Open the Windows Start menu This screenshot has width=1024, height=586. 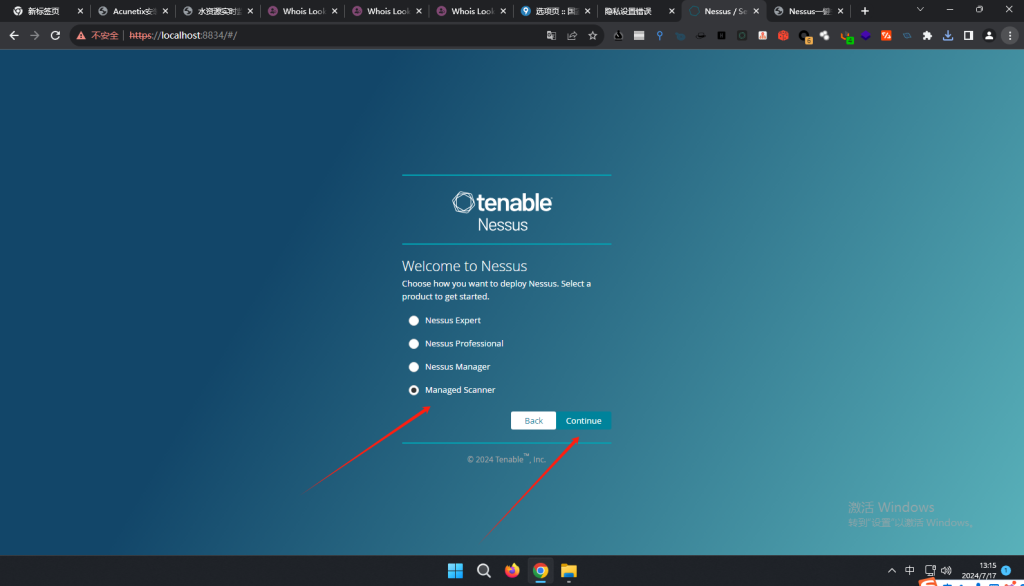click(x=455, y=571)
